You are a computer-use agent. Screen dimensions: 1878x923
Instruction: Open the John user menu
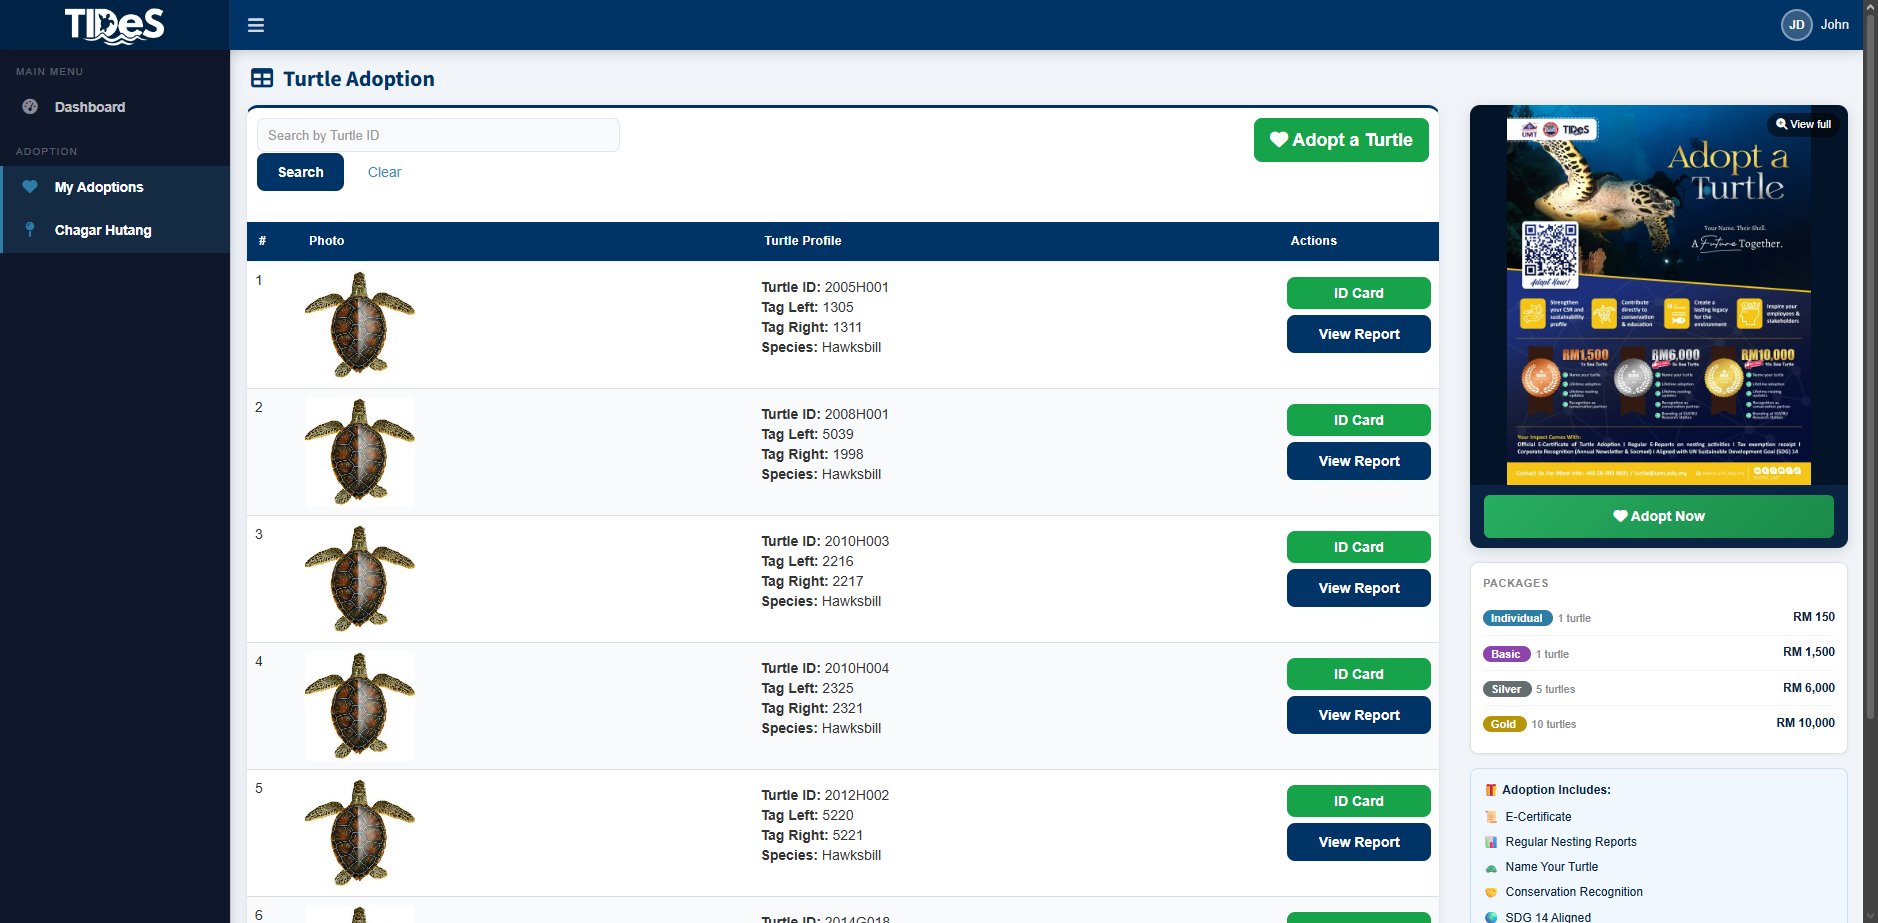[x=1834, y=25]
